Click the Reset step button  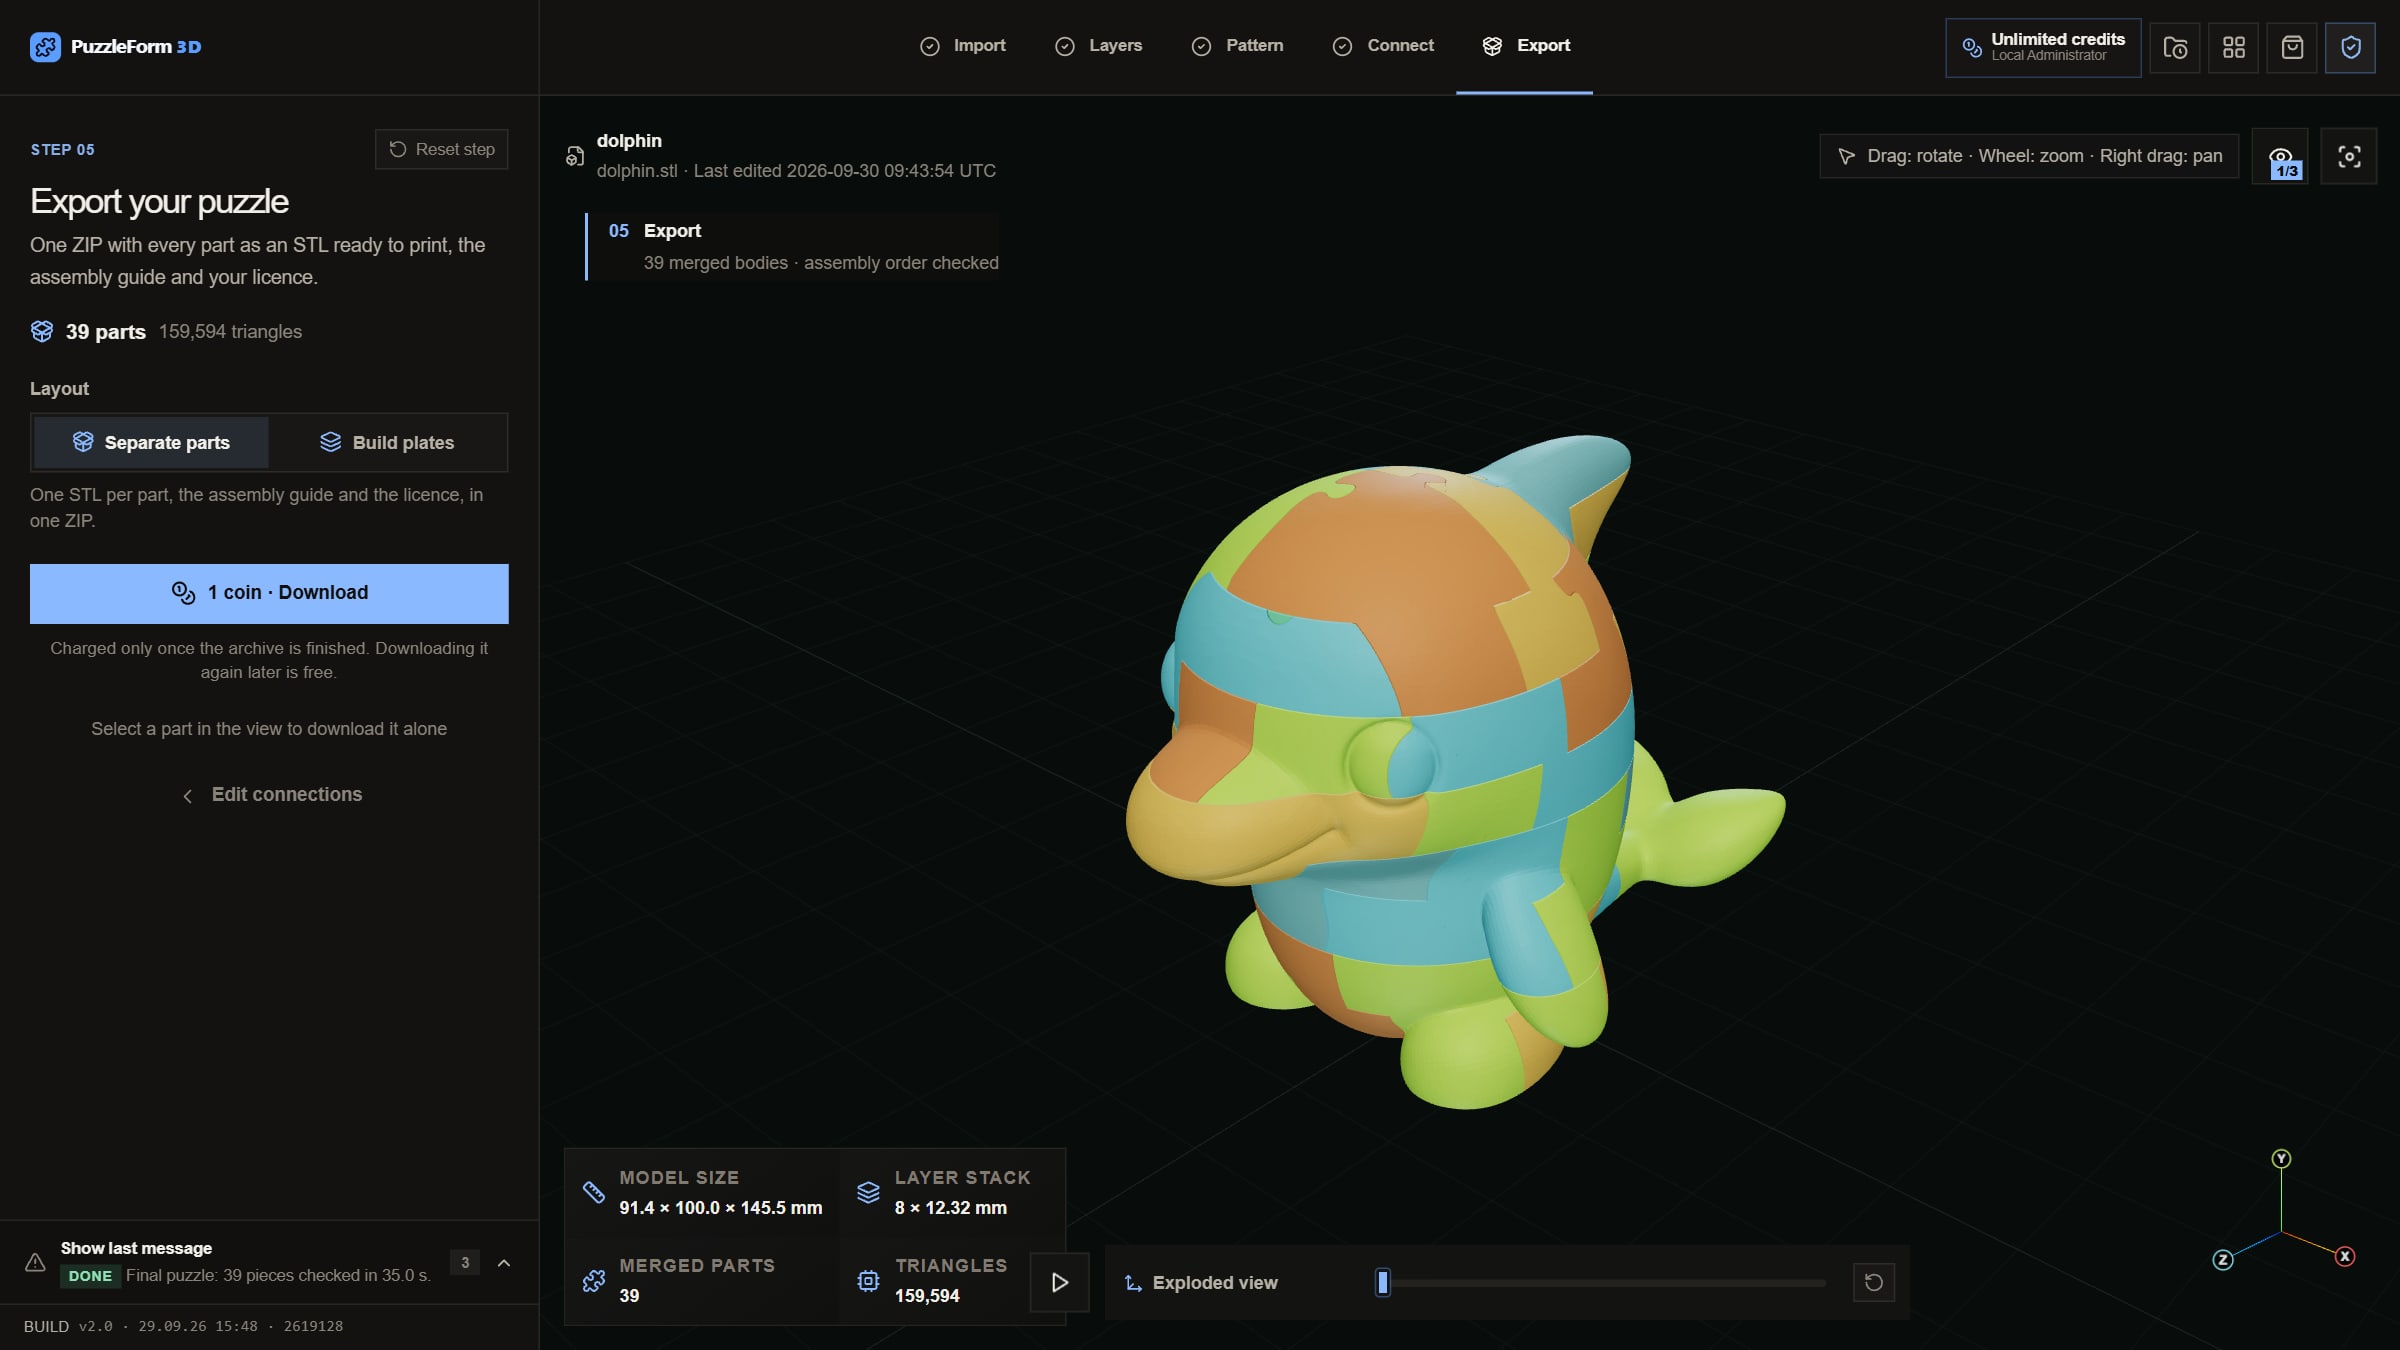(442, 149)
